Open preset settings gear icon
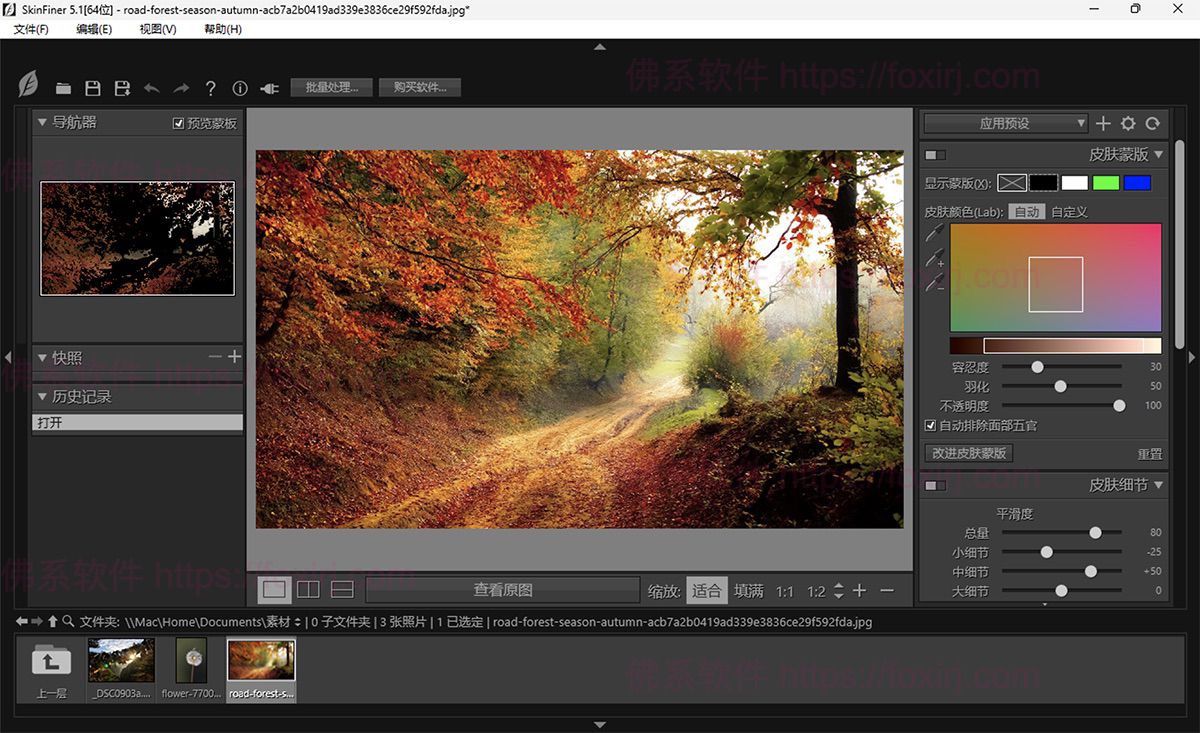This screenshot has height=733, width=1200. pyautogui.click(x=1128, y=124)
